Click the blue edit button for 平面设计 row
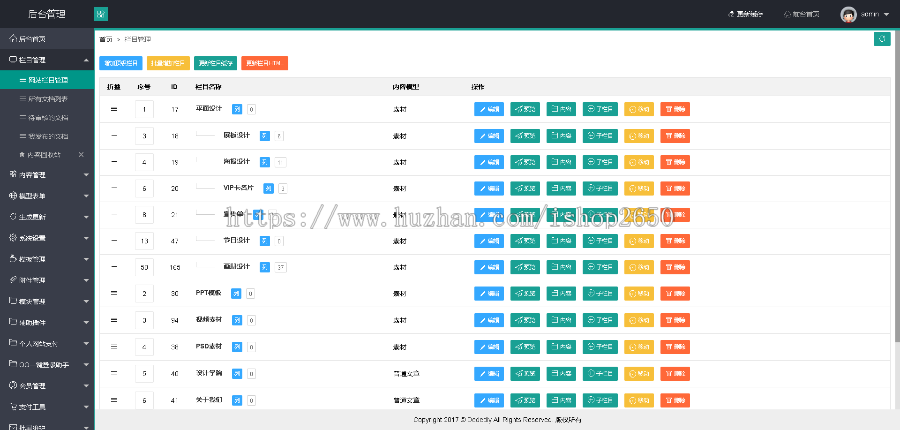This screenshot has height=430, width=900. [x=489, y=108]
